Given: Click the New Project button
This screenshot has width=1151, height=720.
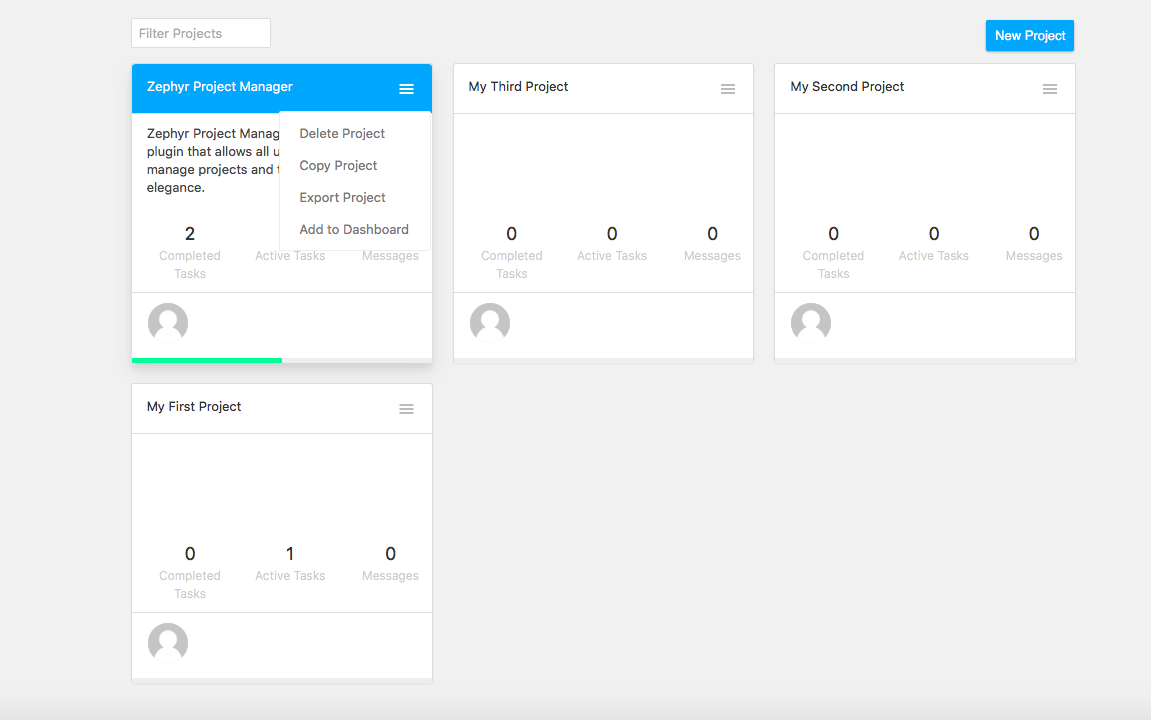Looking at the screenshot, I should [1029, 35].
